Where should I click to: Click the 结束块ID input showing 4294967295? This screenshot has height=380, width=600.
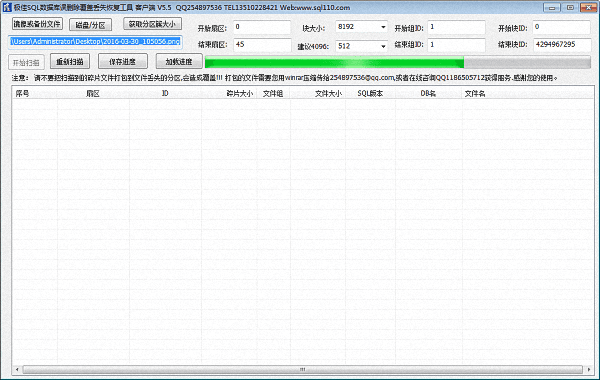pos(561,44)
